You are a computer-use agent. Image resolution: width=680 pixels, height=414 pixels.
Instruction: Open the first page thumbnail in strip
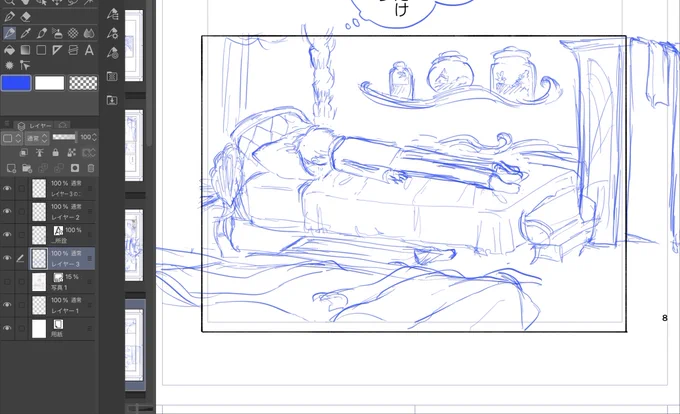point(134,46)
